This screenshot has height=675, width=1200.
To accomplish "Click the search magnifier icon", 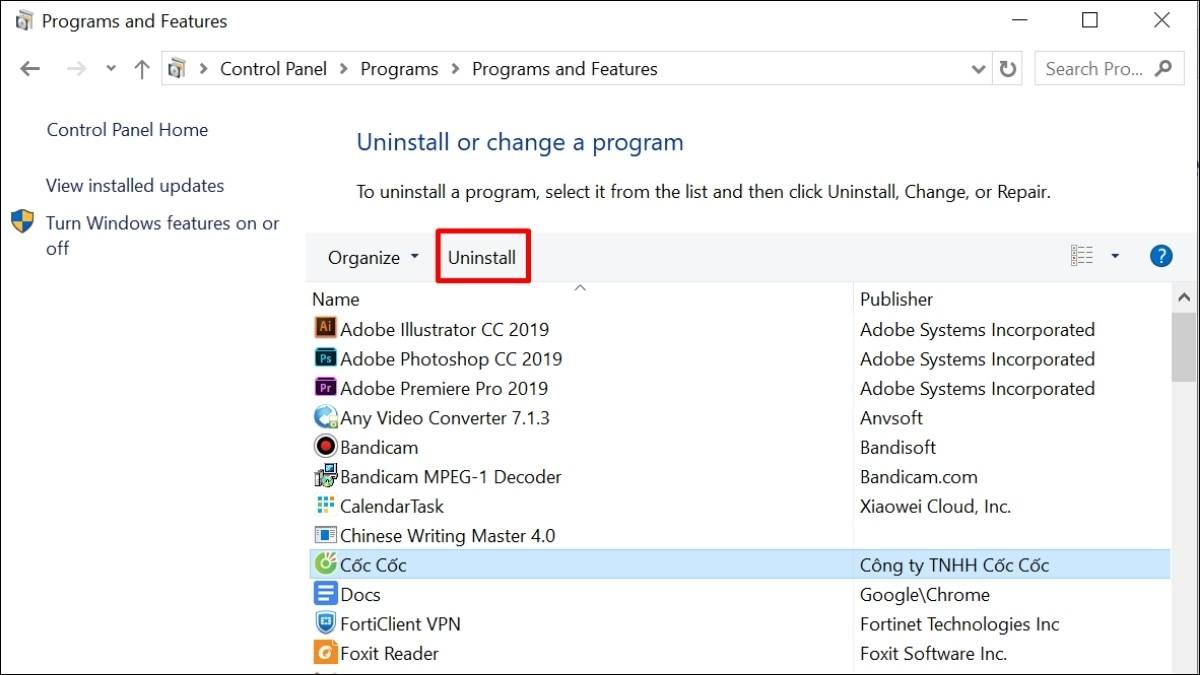I will pos(1163,68).
